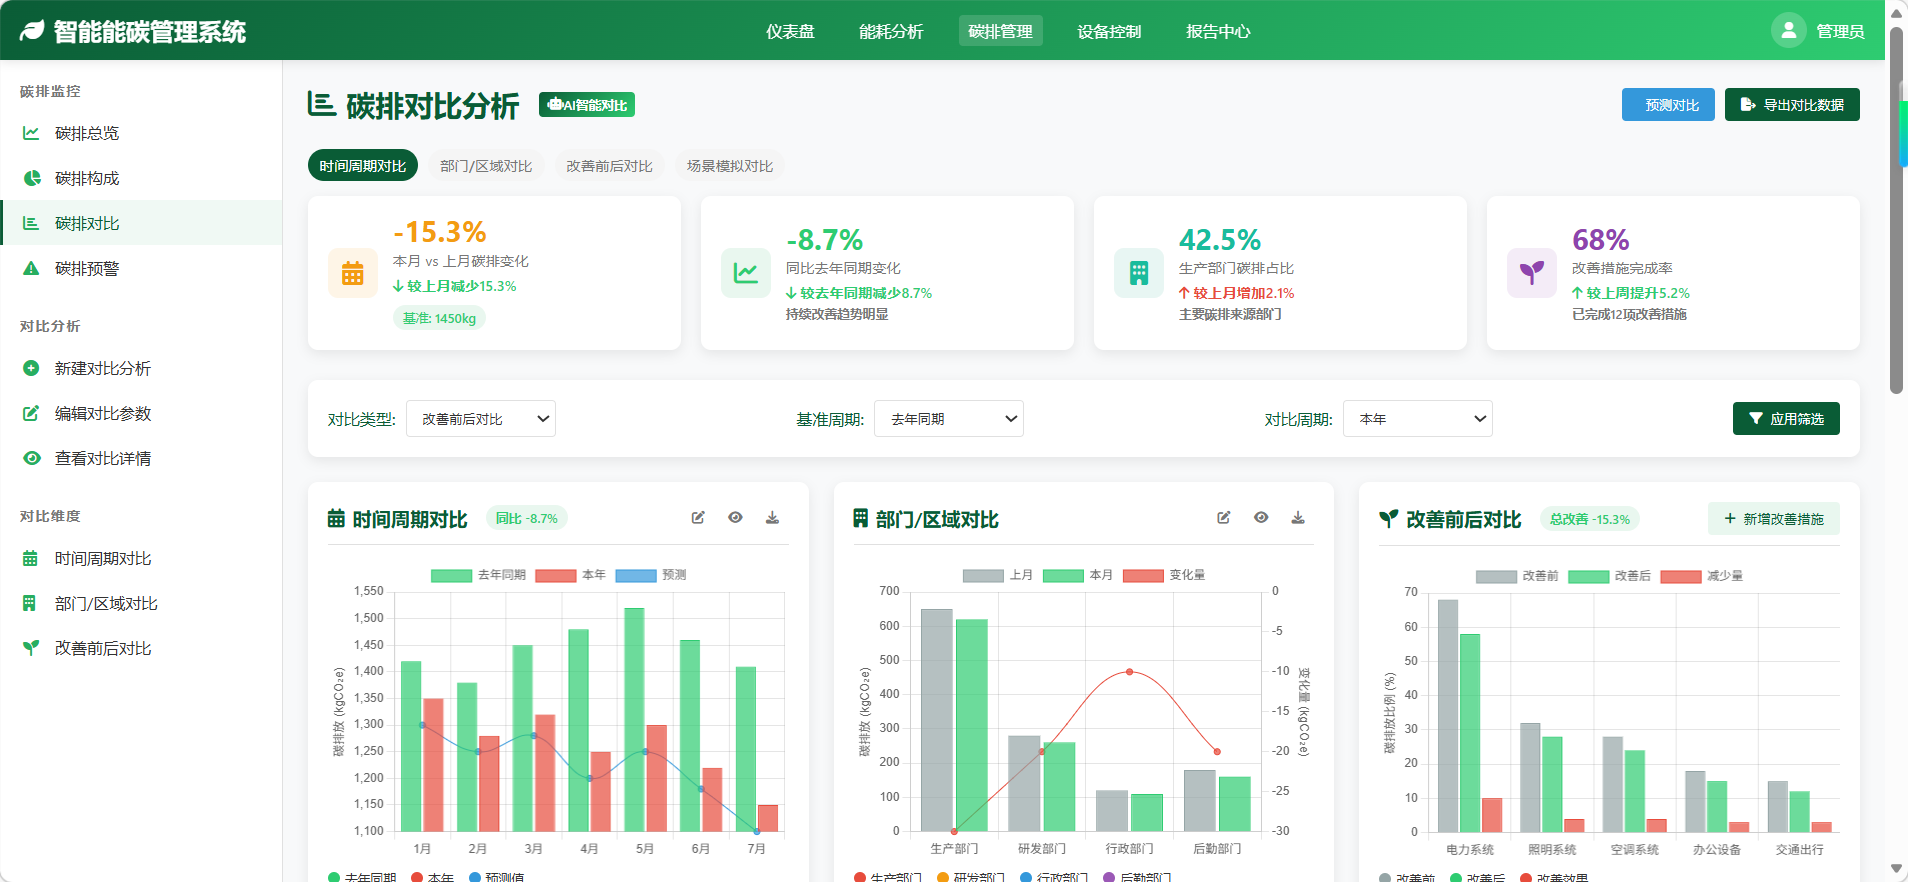Click the leaf logo in header

pyautogui.click(x=32, y=31)
